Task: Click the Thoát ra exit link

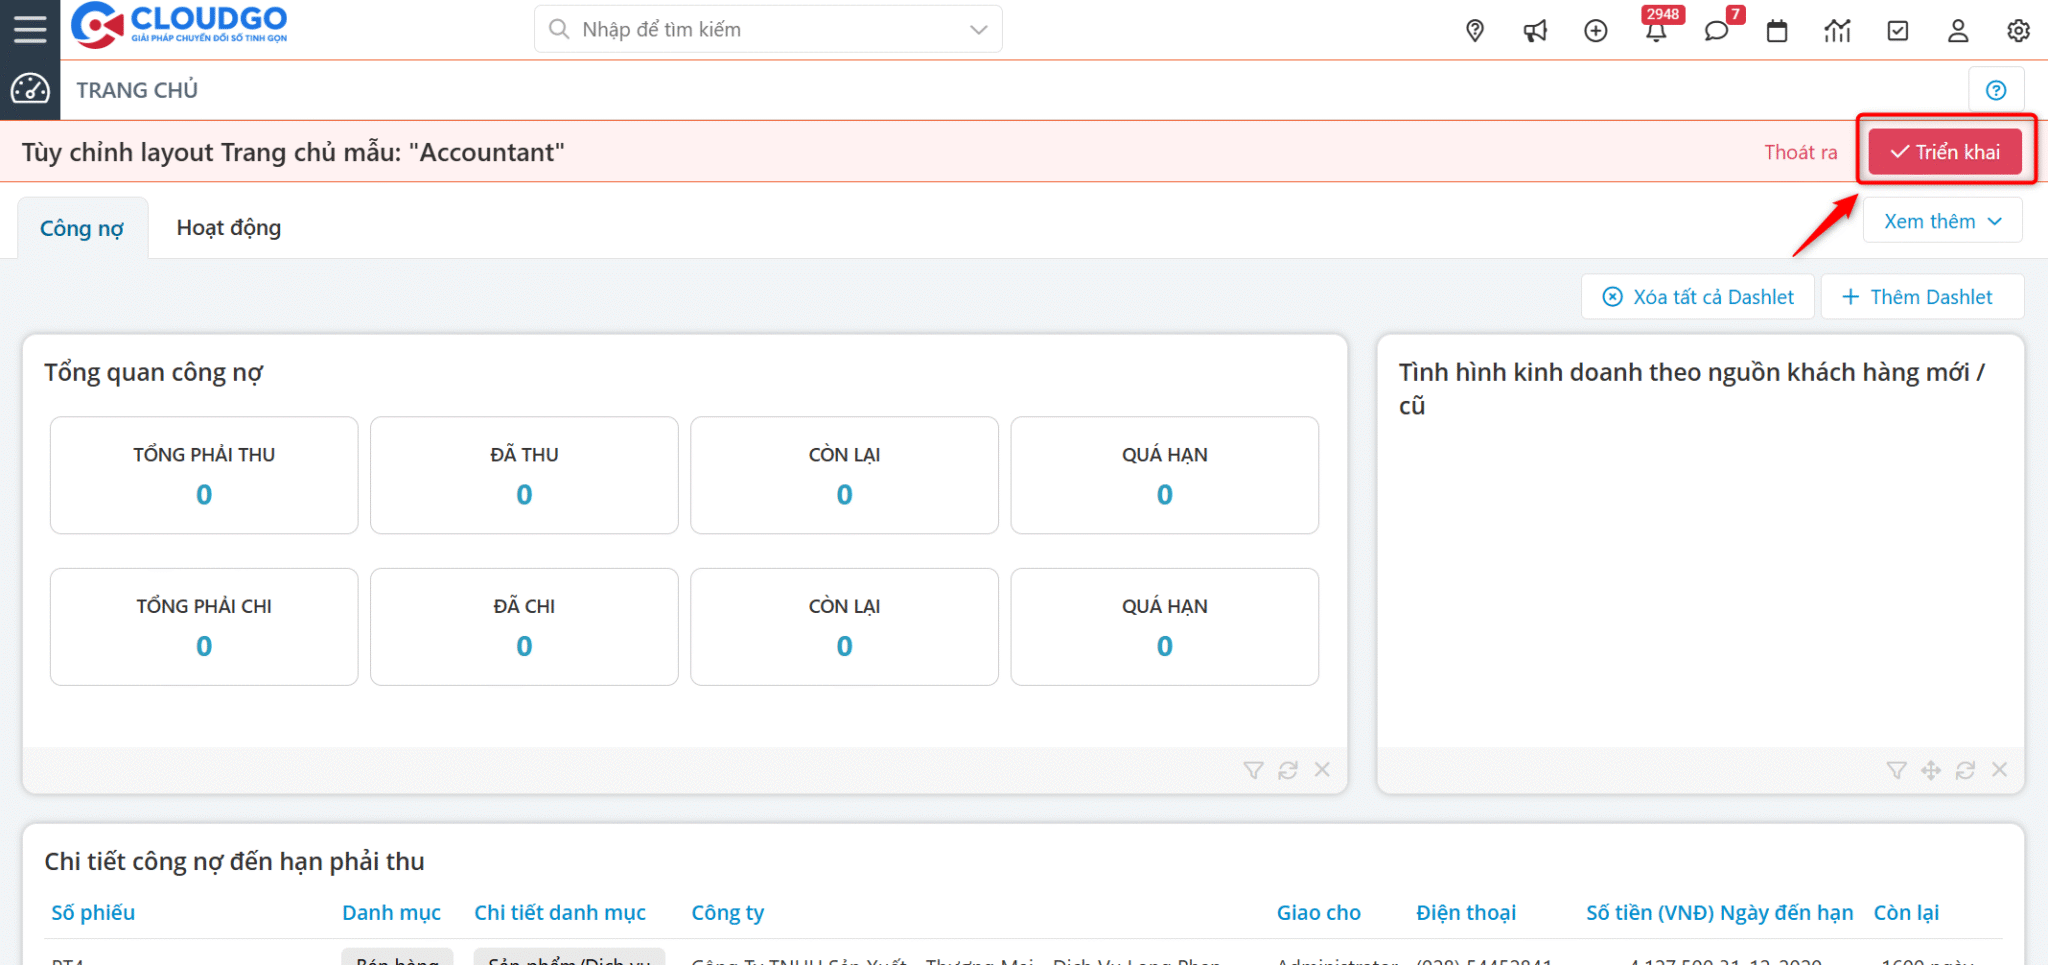Action: click(1800, 152)
